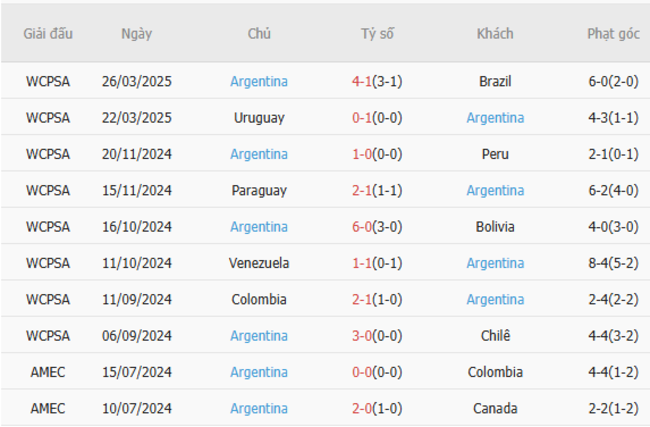This screenshot has width=650, height=427.
Task: Click the 3-0 score against Chilê
Action: [x=362, y=336]
